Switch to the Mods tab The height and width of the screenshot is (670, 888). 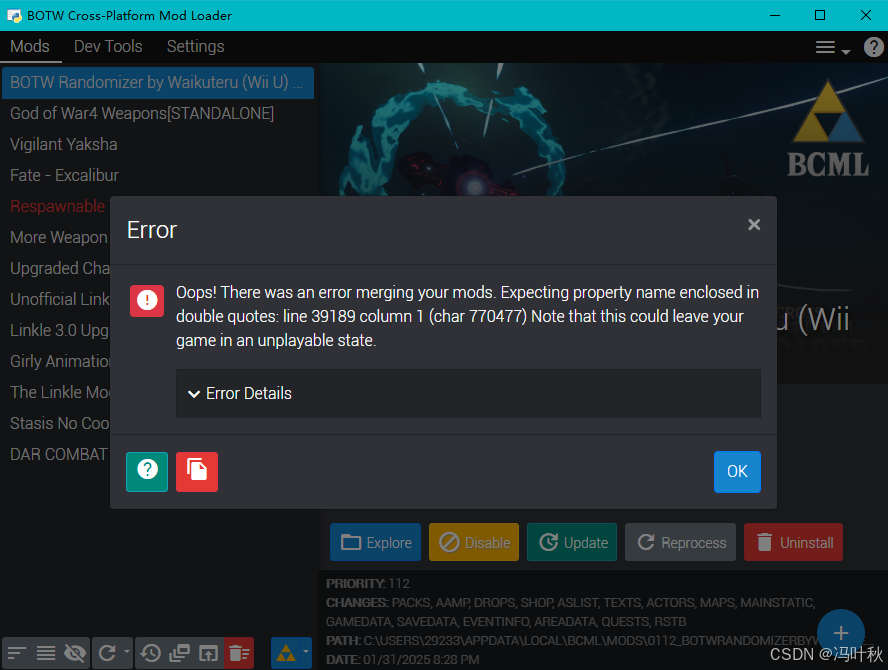(30, 46)
